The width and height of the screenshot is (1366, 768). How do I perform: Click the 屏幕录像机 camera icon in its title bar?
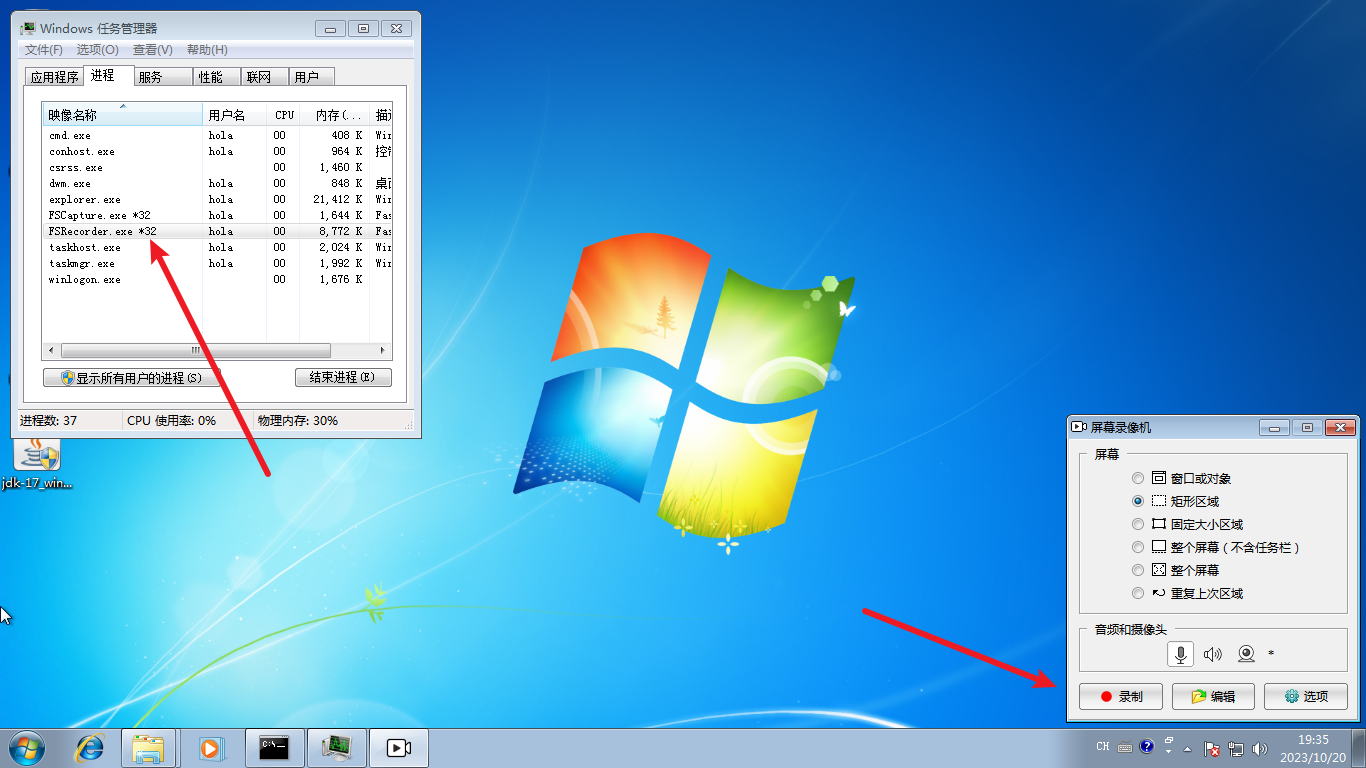tap(1078, 427)
